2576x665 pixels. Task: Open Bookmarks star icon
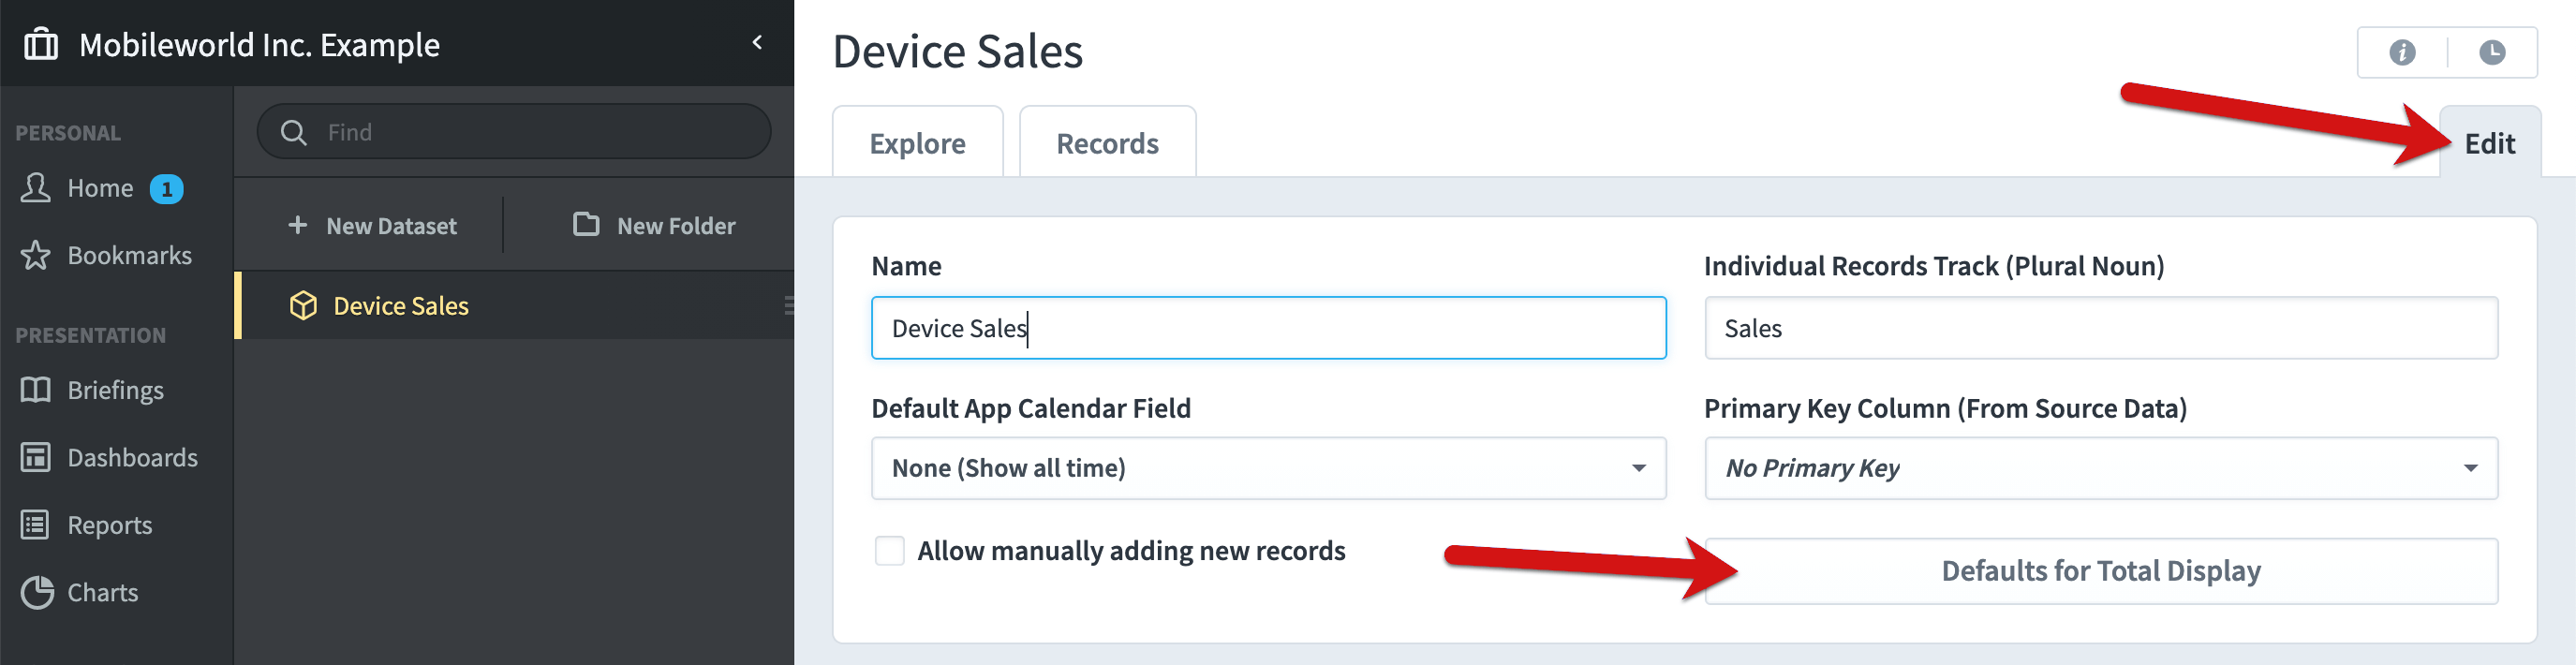tap(35, 255)
